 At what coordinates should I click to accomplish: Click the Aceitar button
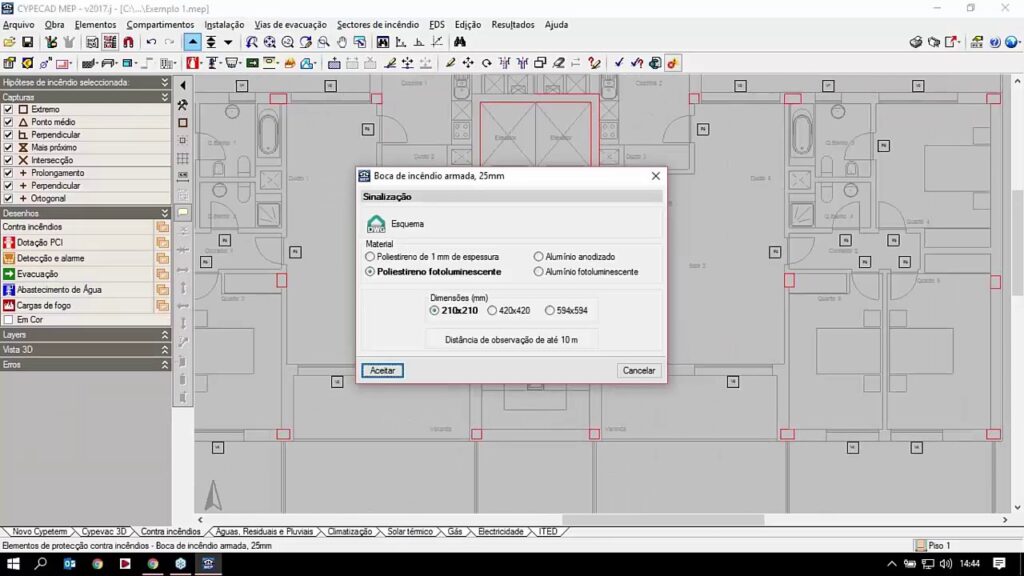[382, 370]
